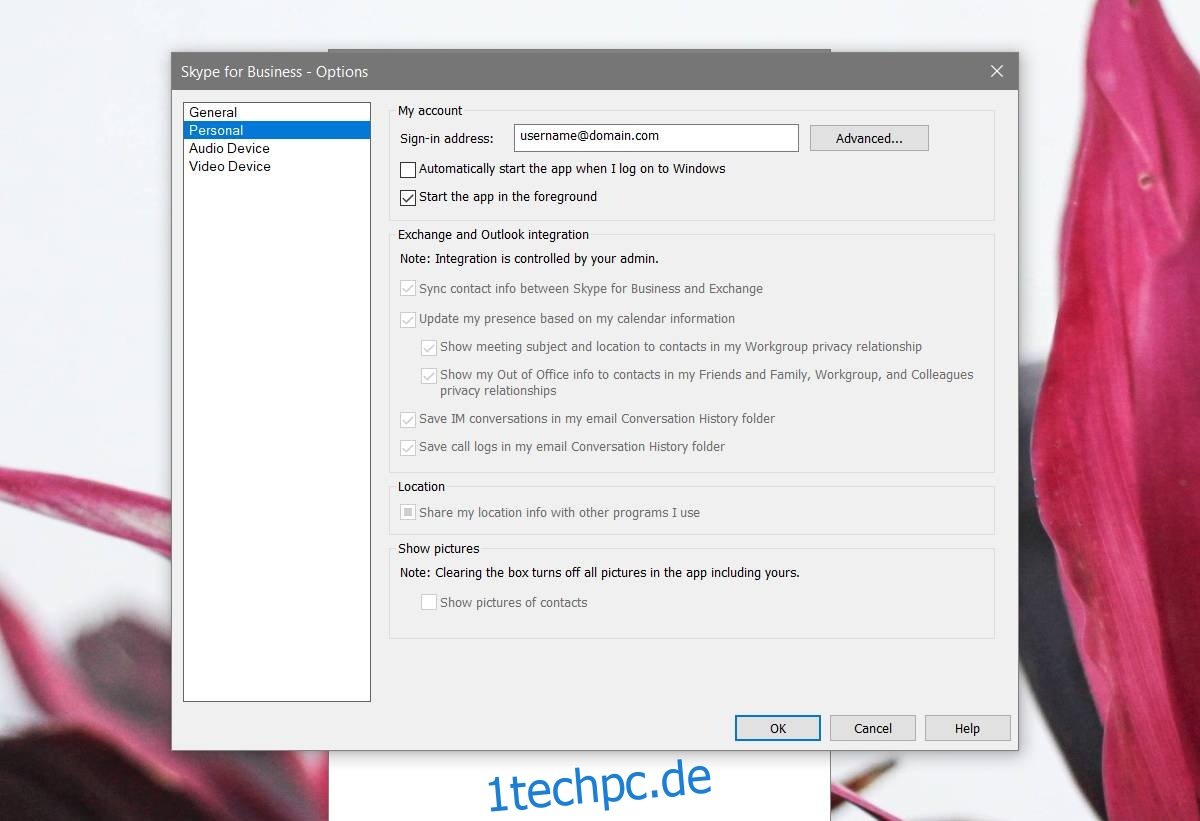1200x821 pixels.
Task: Close the Skype for Business Options dialog
Action: [x=996, y=71]
